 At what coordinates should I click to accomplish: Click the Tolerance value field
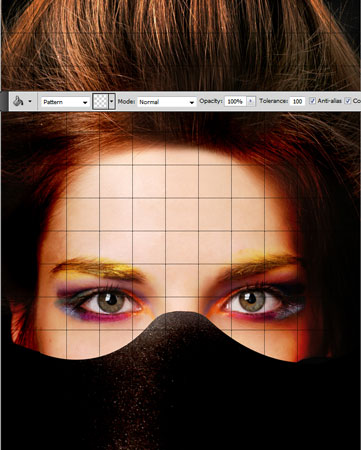pyautogui.click(x=297, y=101)
